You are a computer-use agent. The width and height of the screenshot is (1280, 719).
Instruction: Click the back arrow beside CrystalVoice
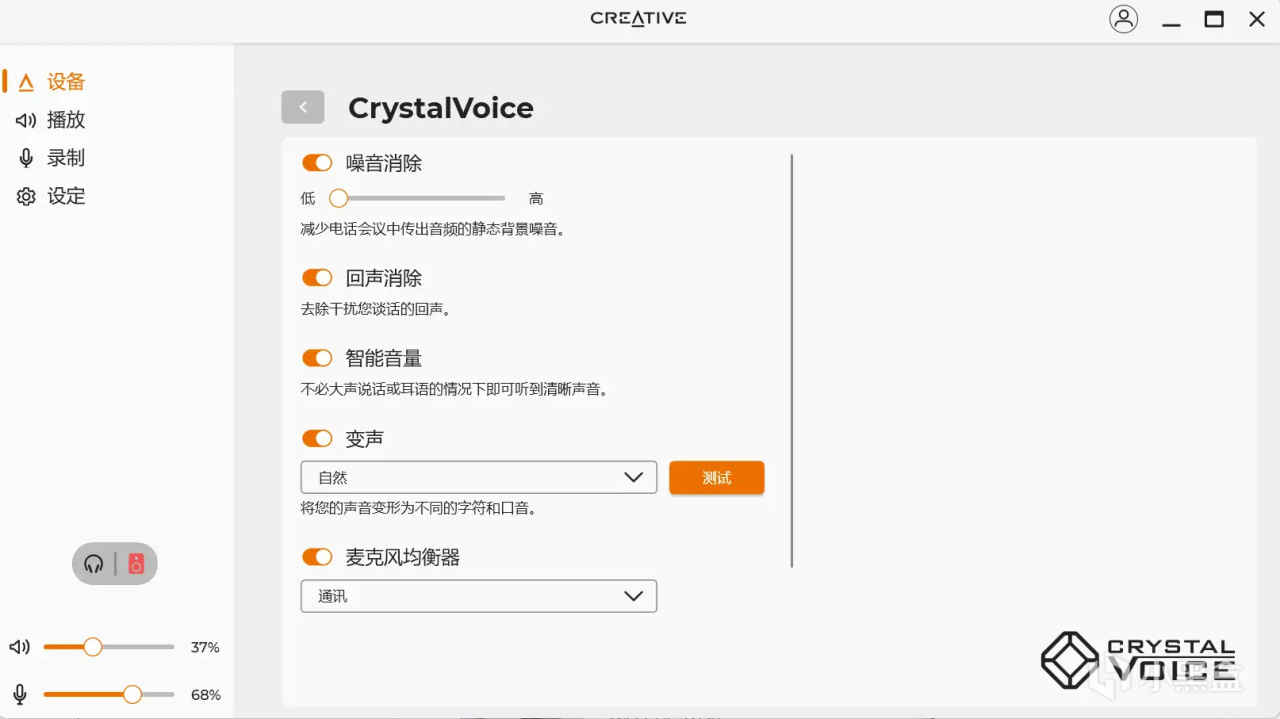tap(303, 107)
